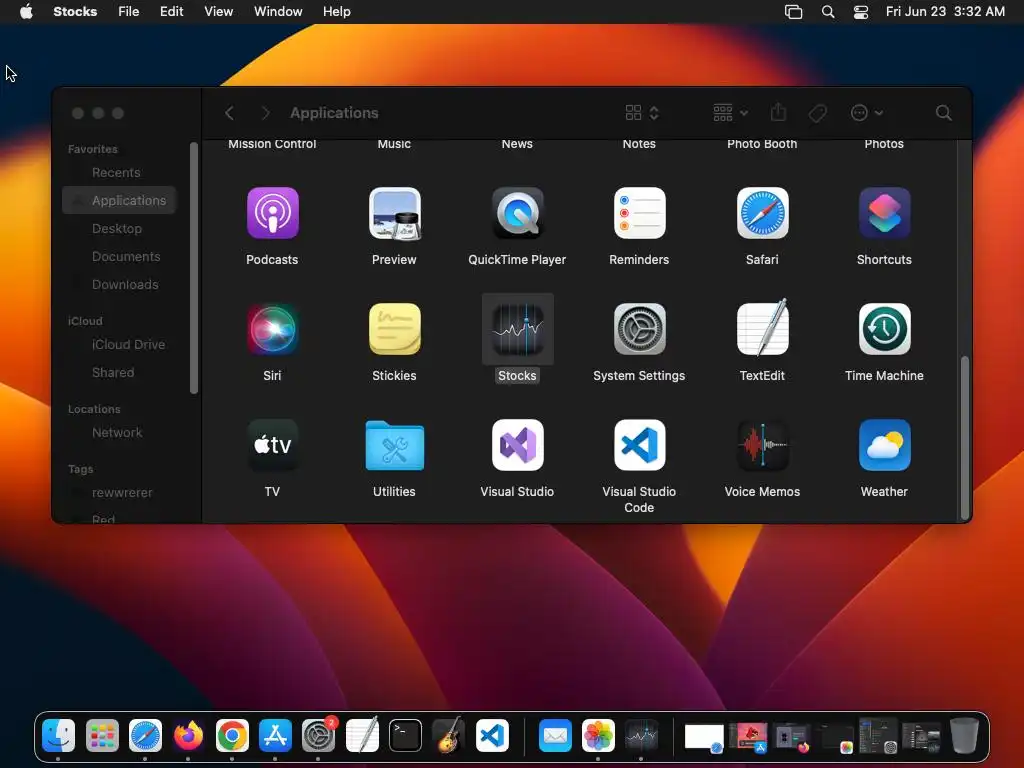The image size is (1024, 768).
Task: Open Mail from the Dock
Action: (555, 736)
